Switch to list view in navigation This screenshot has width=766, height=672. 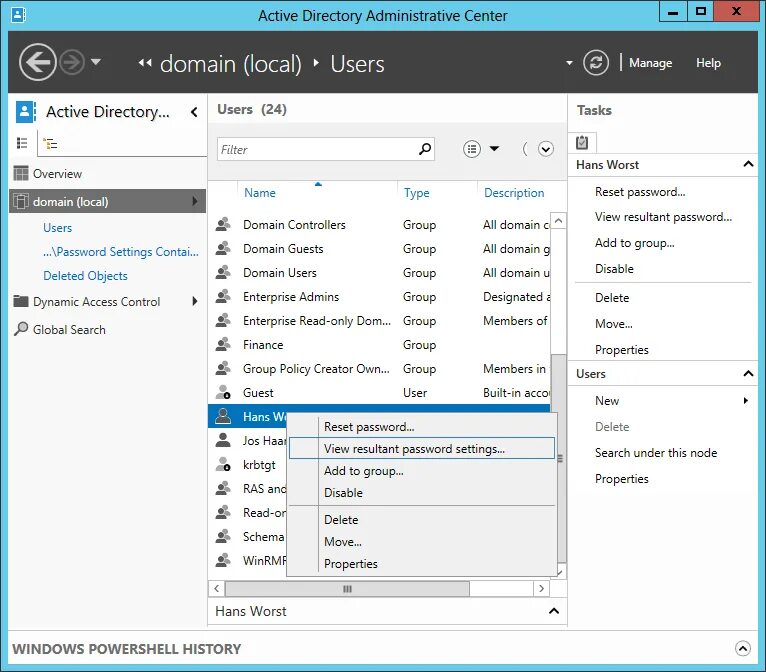tap(22, 143)
